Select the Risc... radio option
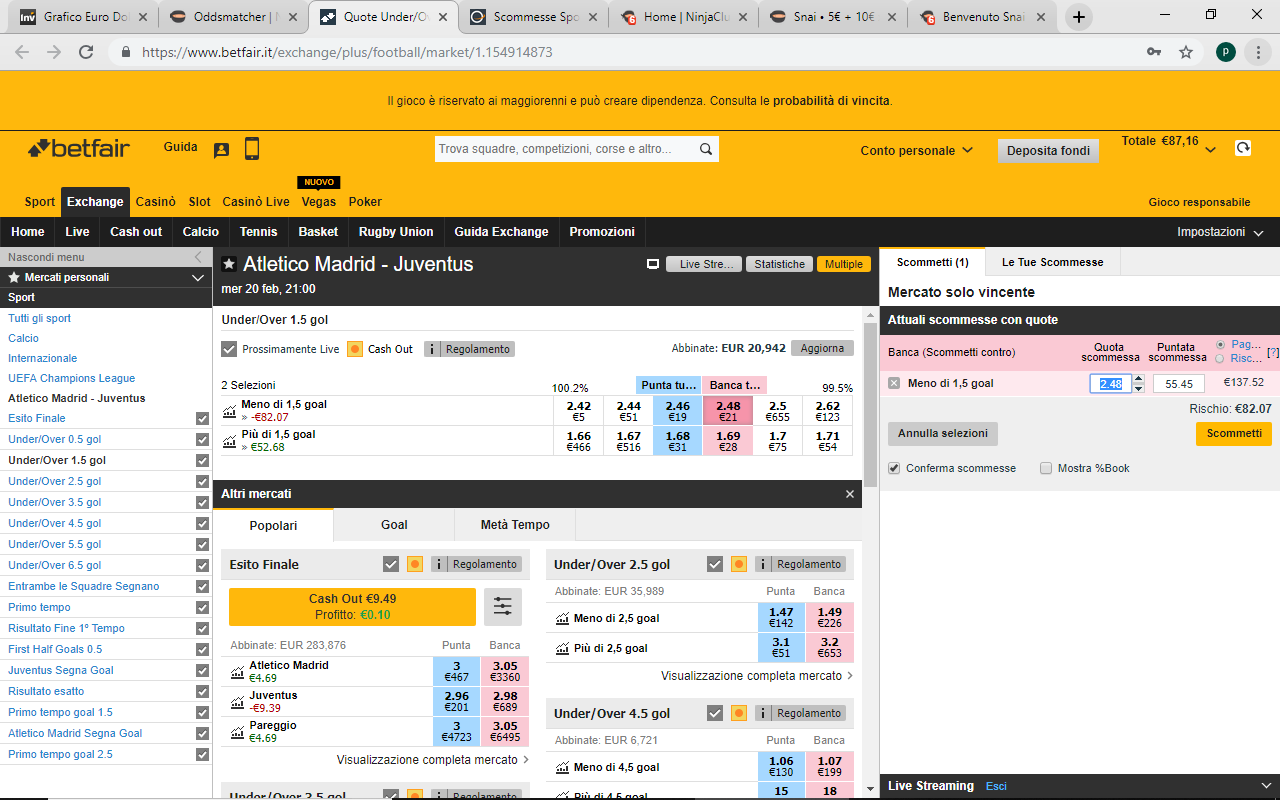This screenshot has width=1280, height=800. (x=1219, y=358)
